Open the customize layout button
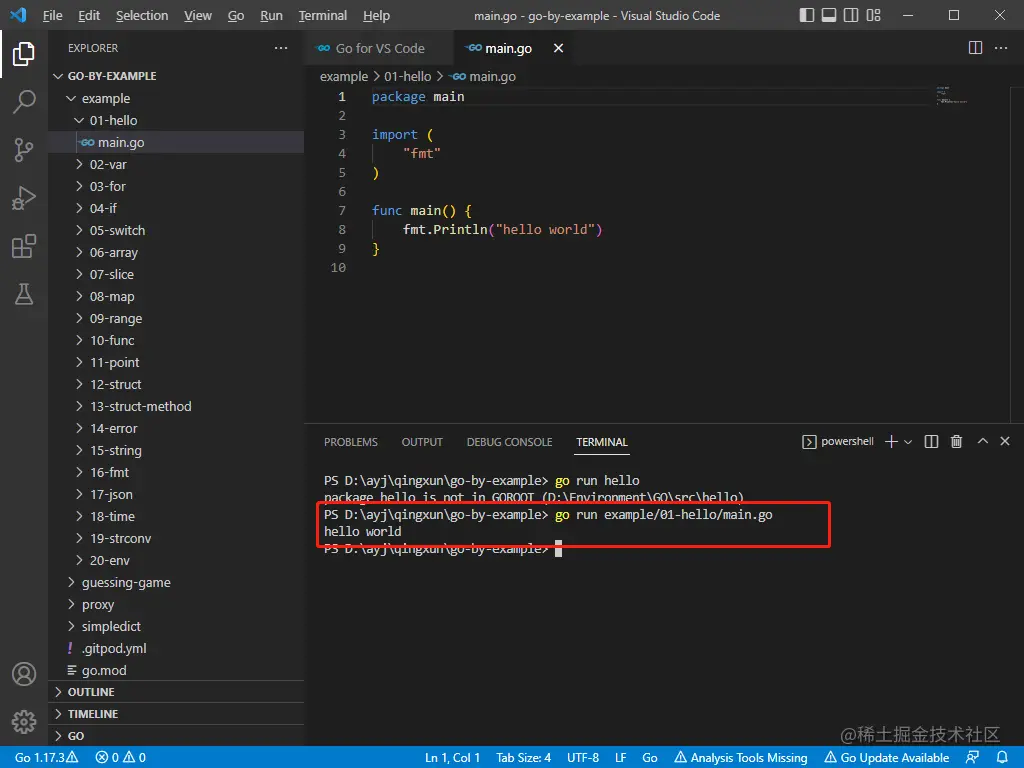 click(874, 15)
